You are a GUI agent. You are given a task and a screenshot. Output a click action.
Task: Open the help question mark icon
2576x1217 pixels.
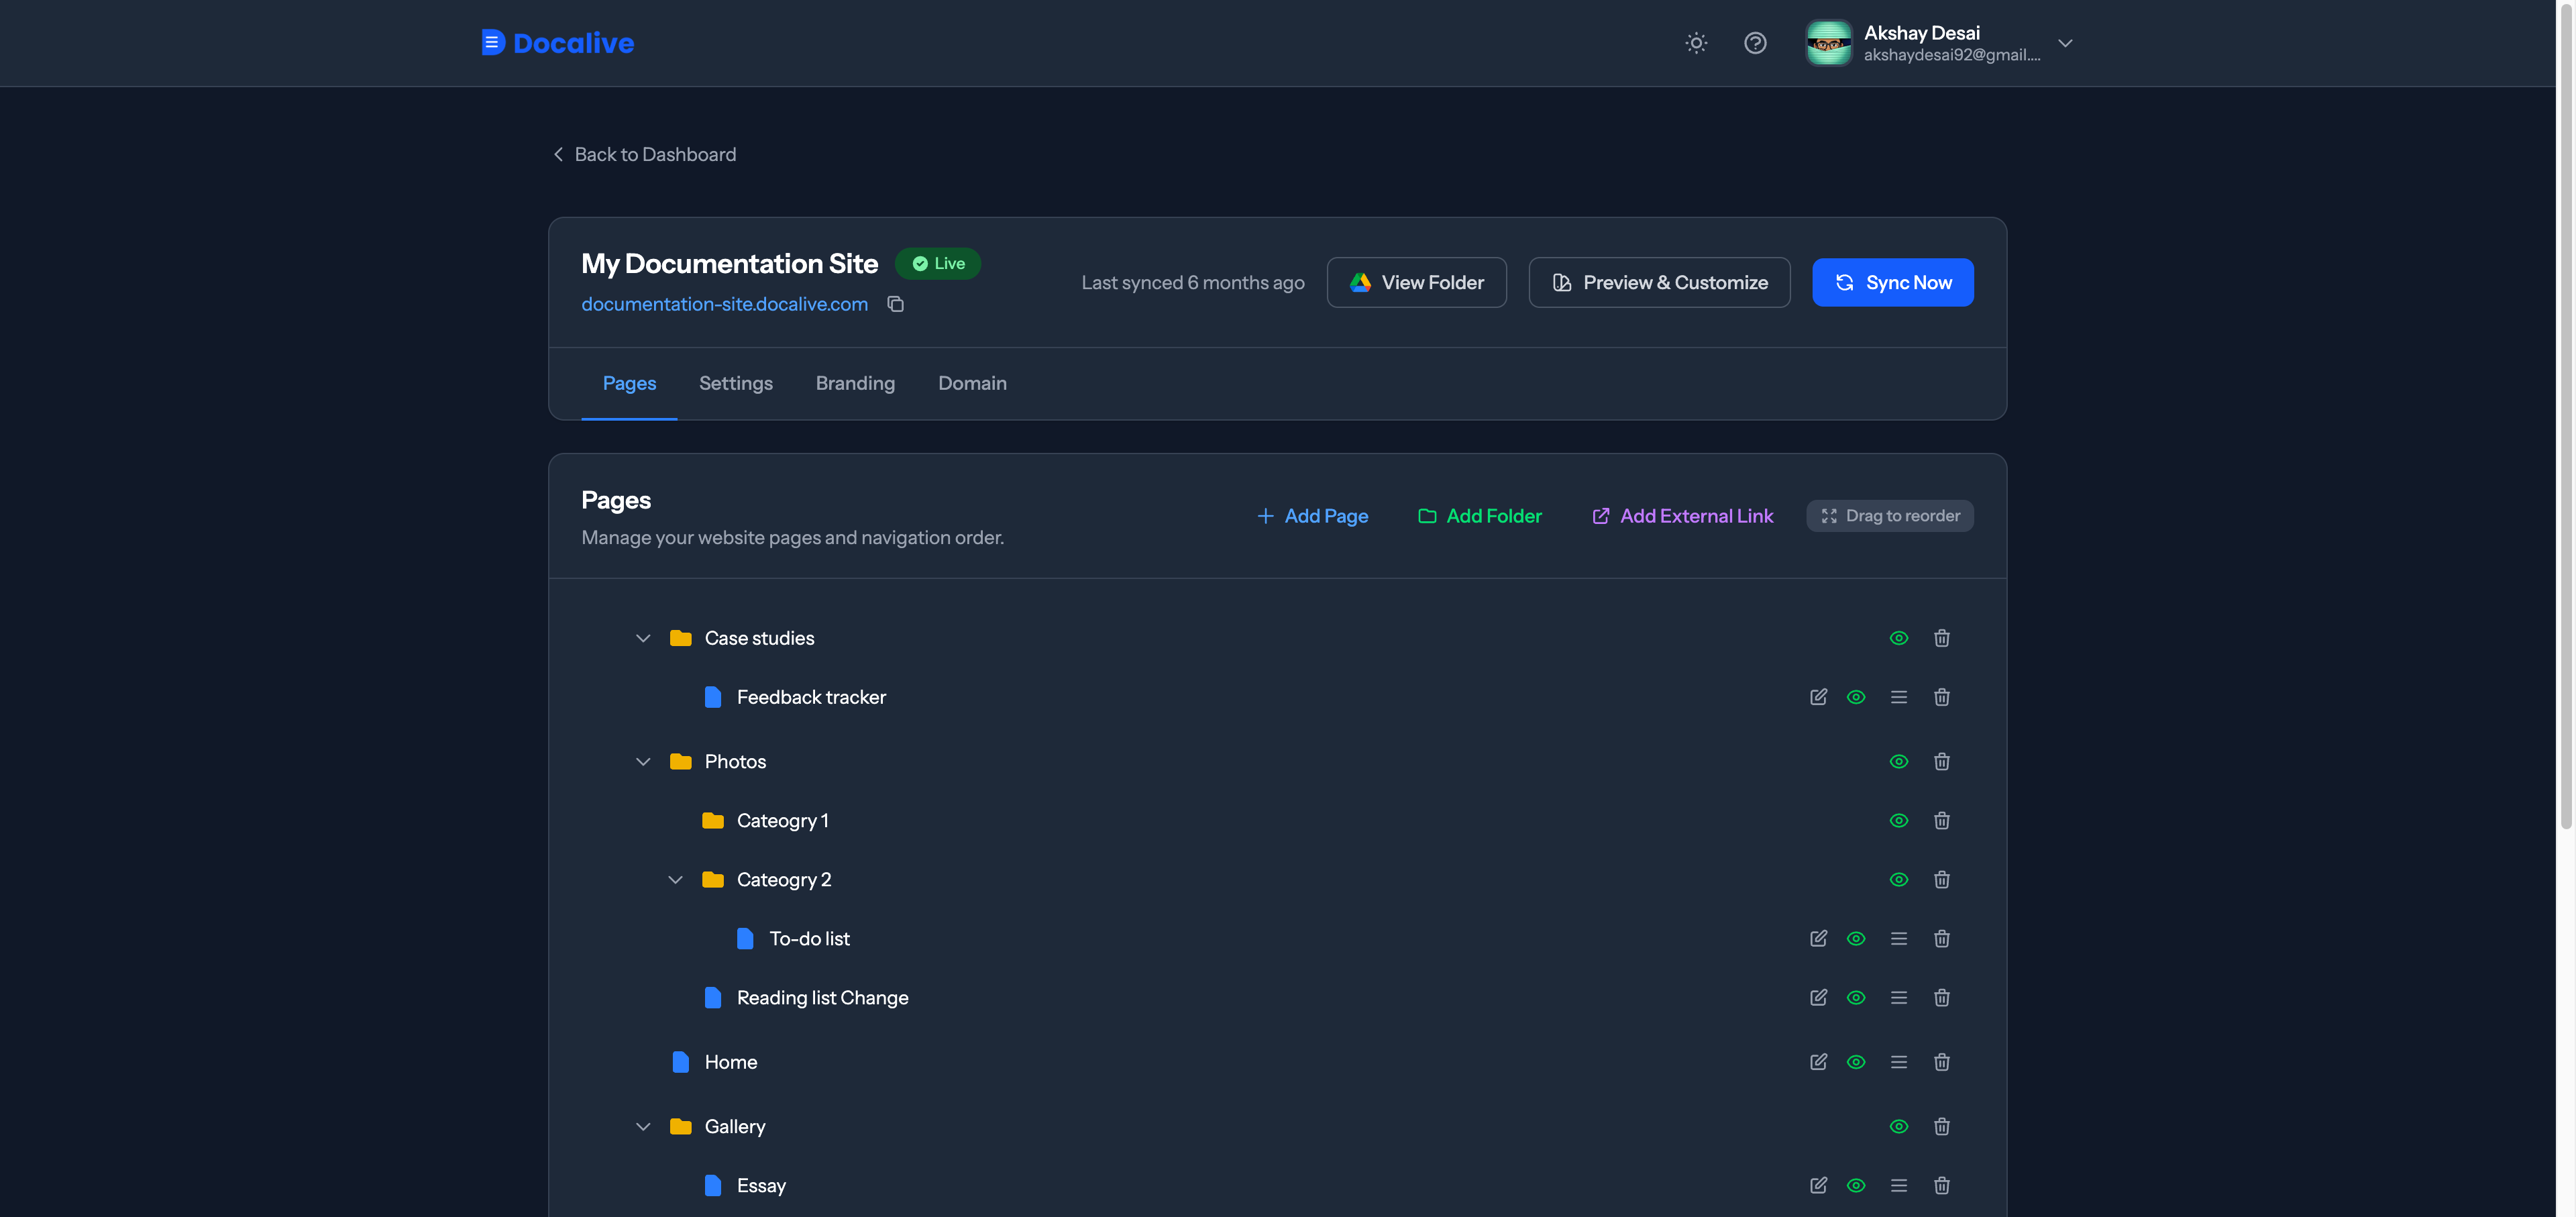pos(1755,43)
